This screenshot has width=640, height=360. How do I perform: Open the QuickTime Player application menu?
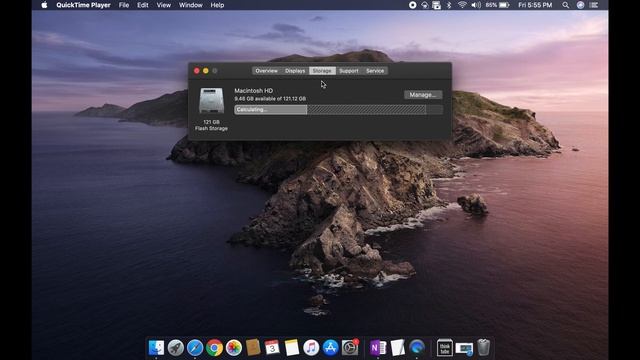[x=83, y=5]
